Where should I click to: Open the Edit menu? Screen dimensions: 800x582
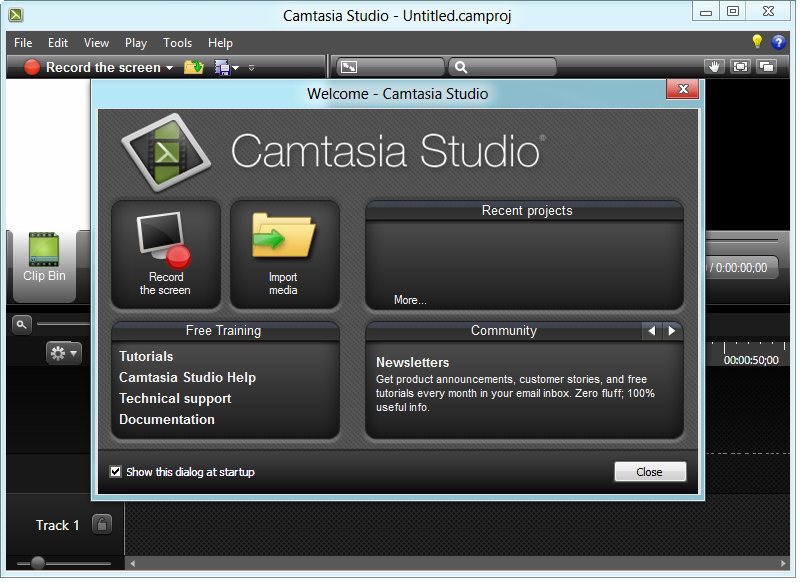(x=58, y=43)
